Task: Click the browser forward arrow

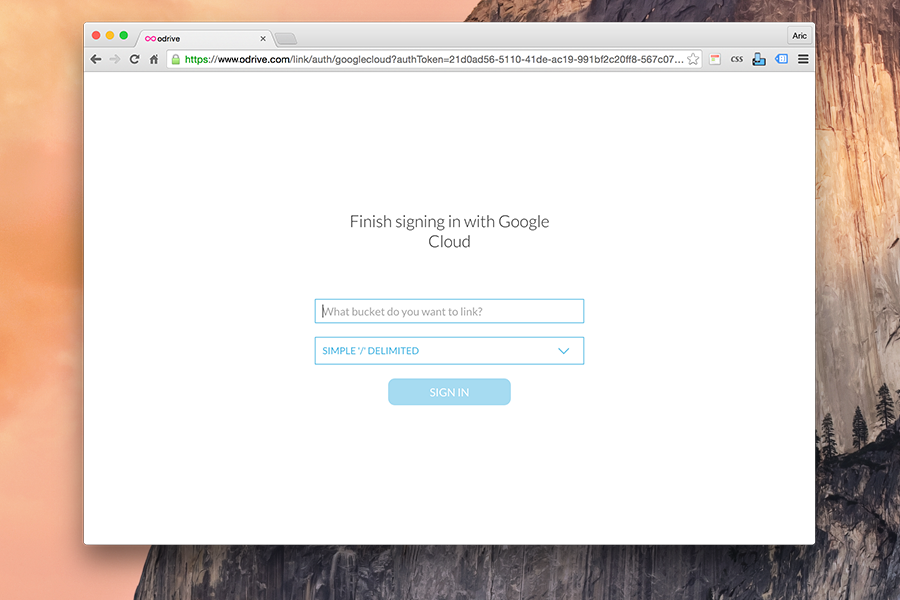Action: (x=115, y=59)
